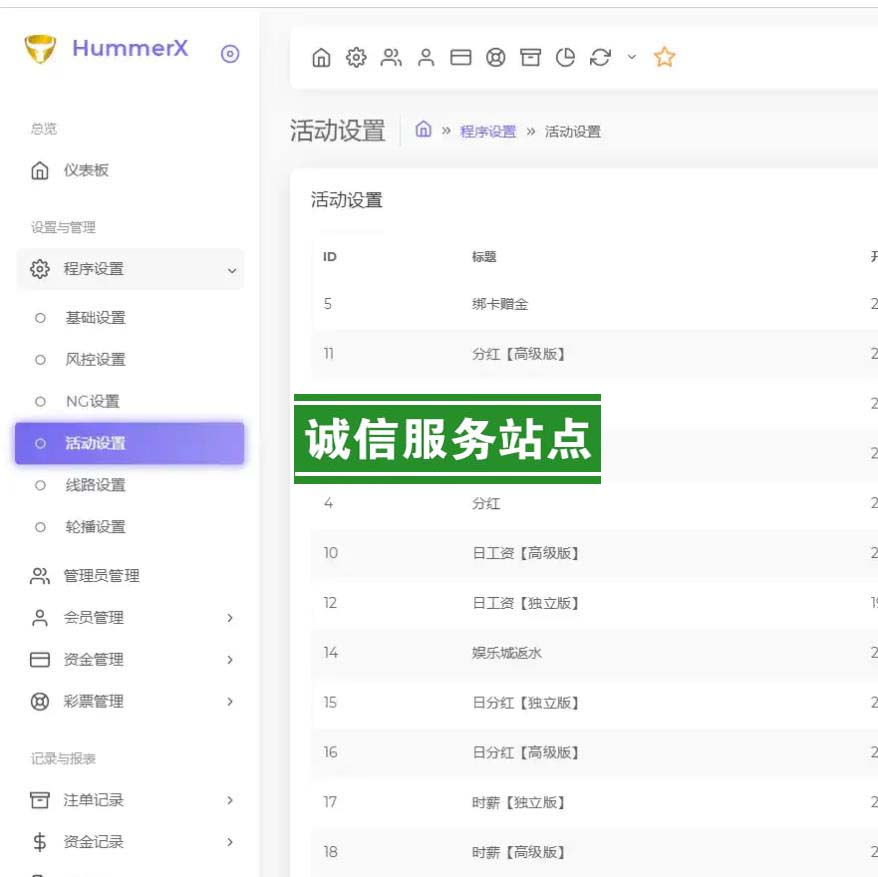This screenshot has width=878, height=877.
Task: Click the gear settings icon in top toolbar
Action: point(356,58)
